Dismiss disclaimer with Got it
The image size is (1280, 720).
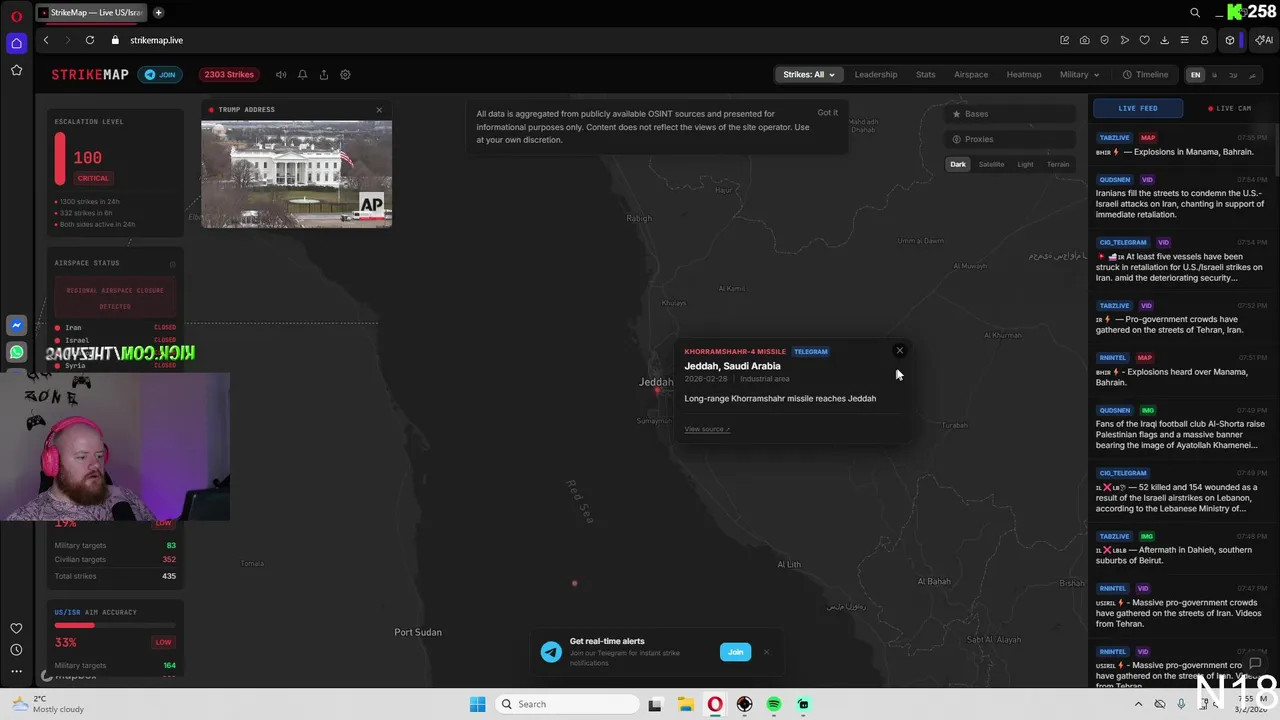click(828, 113)
